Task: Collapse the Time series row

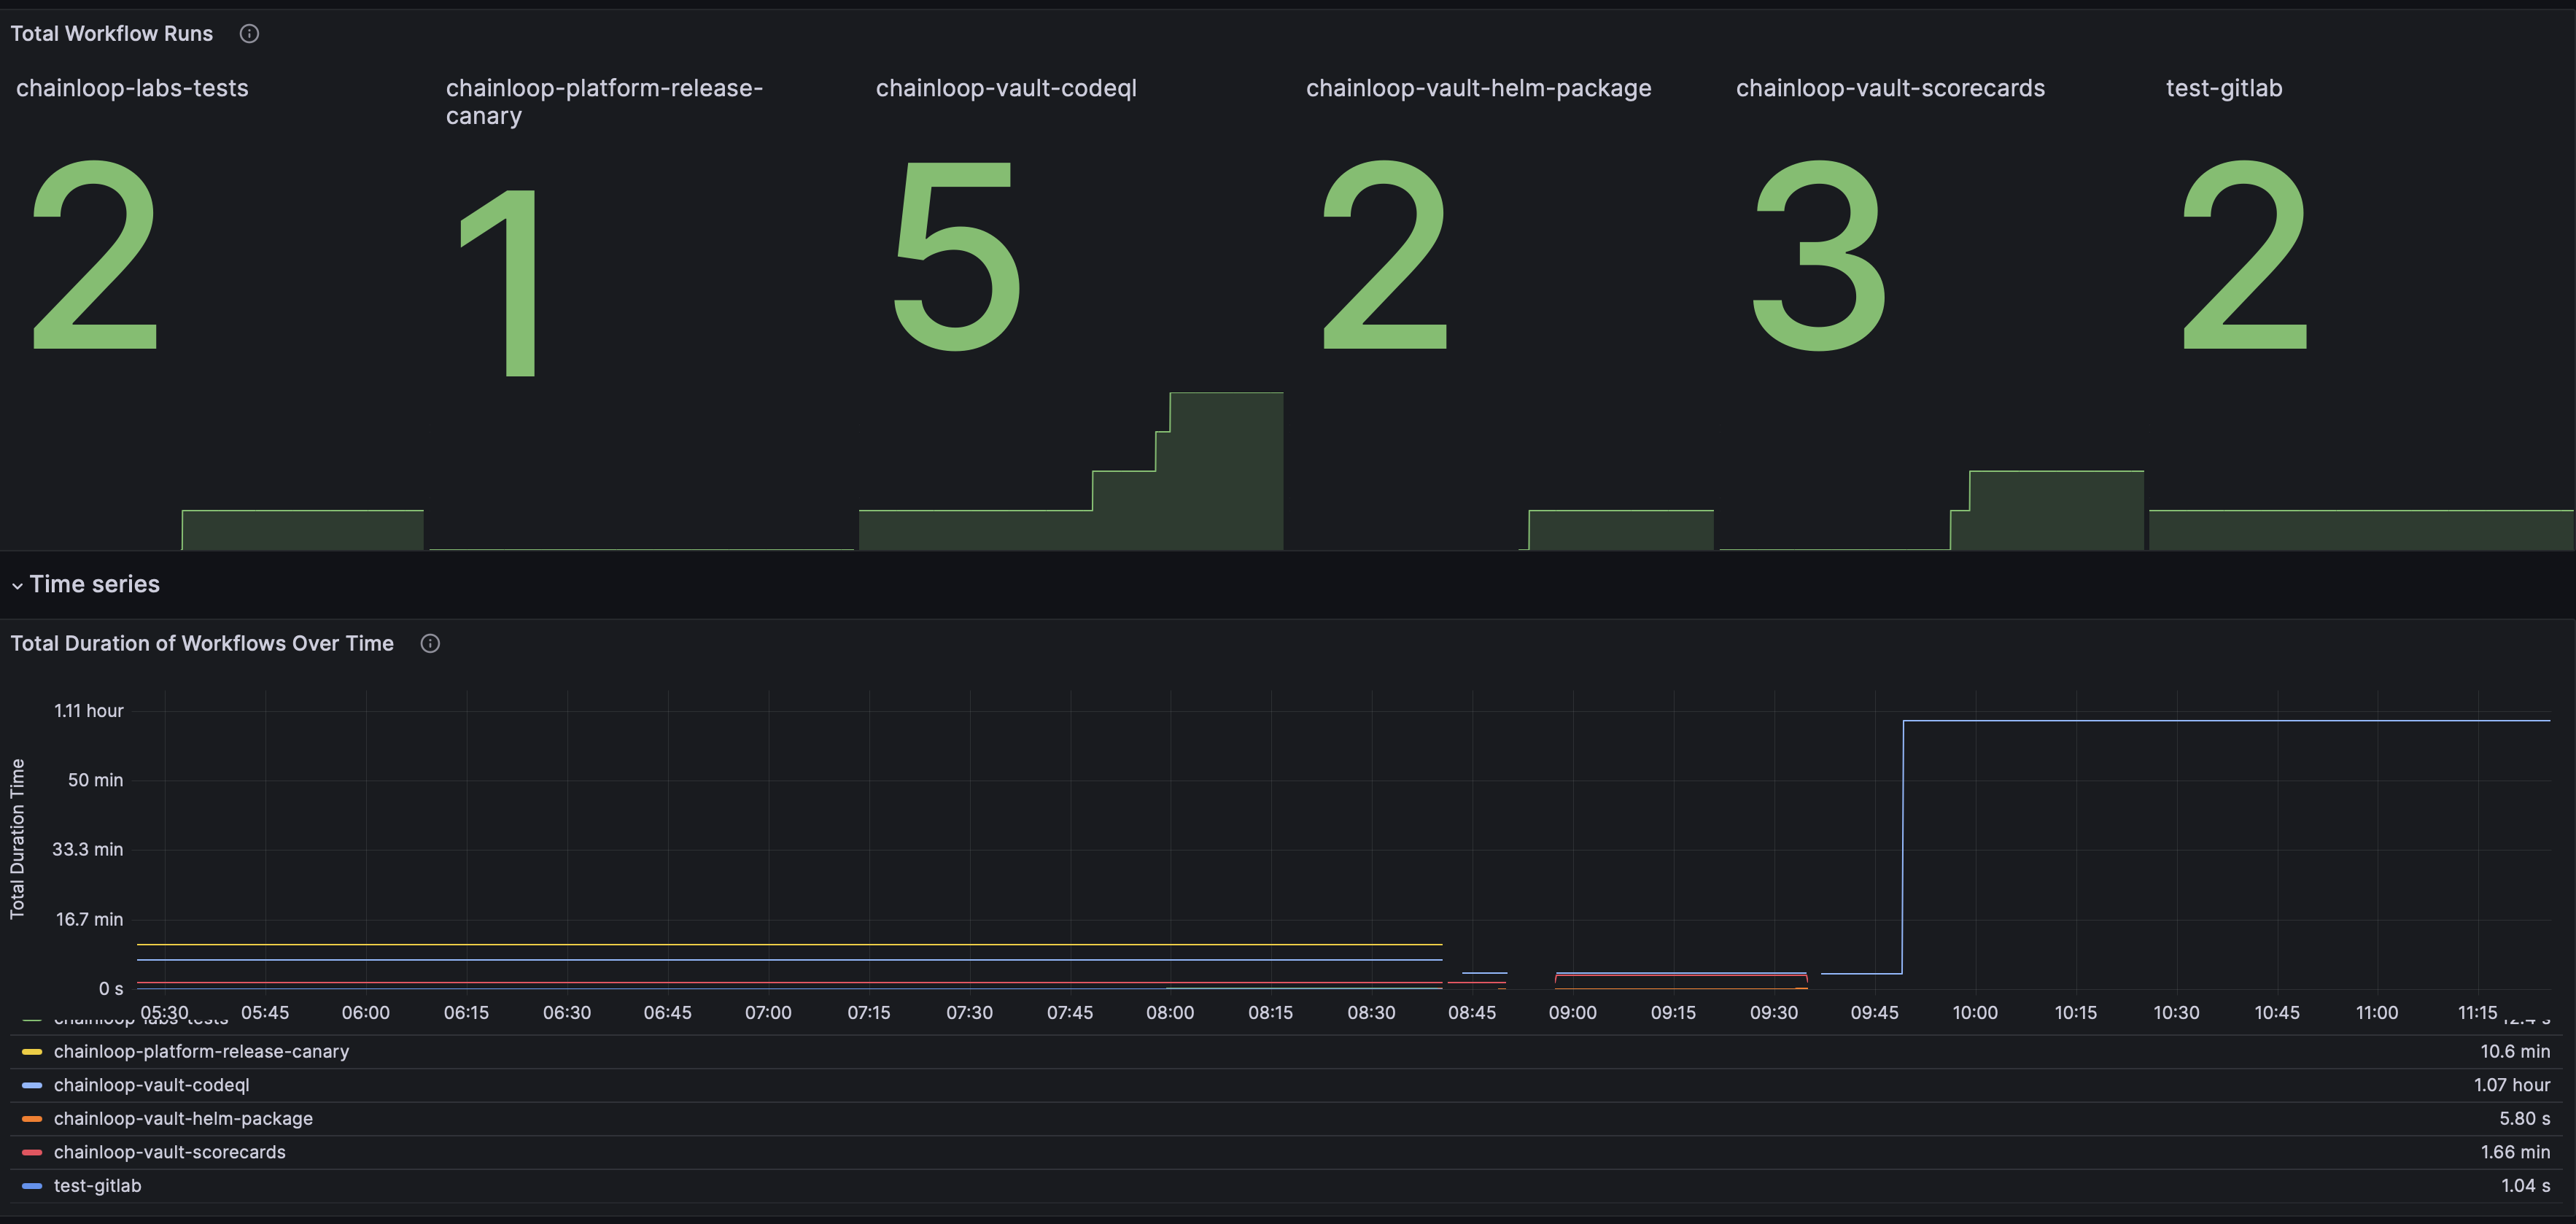Action: pos(17,586)
